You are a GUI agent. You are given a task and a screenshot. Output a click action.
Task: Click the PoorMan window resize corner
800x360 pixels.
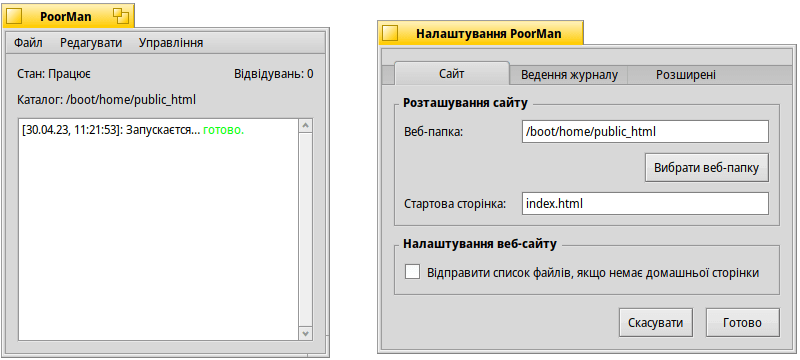point(319,346)
